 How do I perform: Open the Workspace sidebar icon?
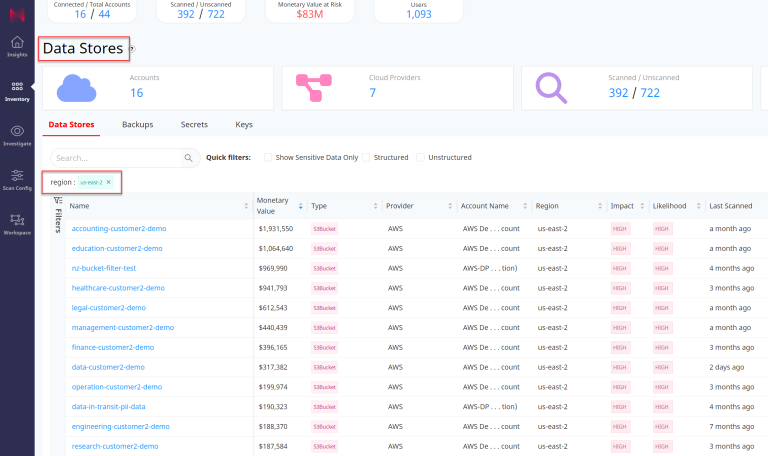(x=17, y=220)
